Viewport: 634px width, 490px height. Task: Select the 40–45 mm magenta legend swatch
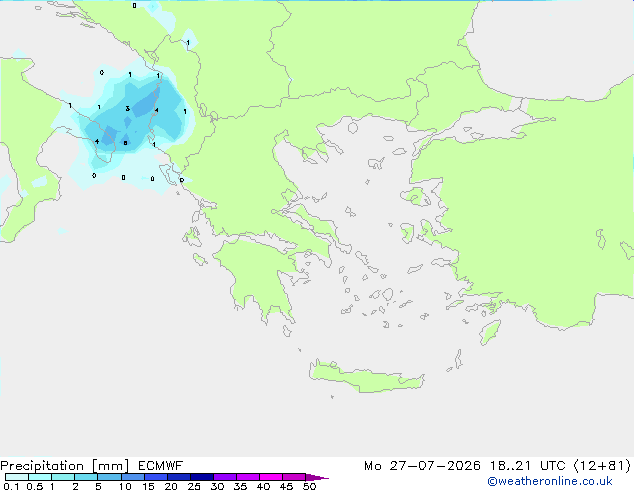[x=271, y=477]
